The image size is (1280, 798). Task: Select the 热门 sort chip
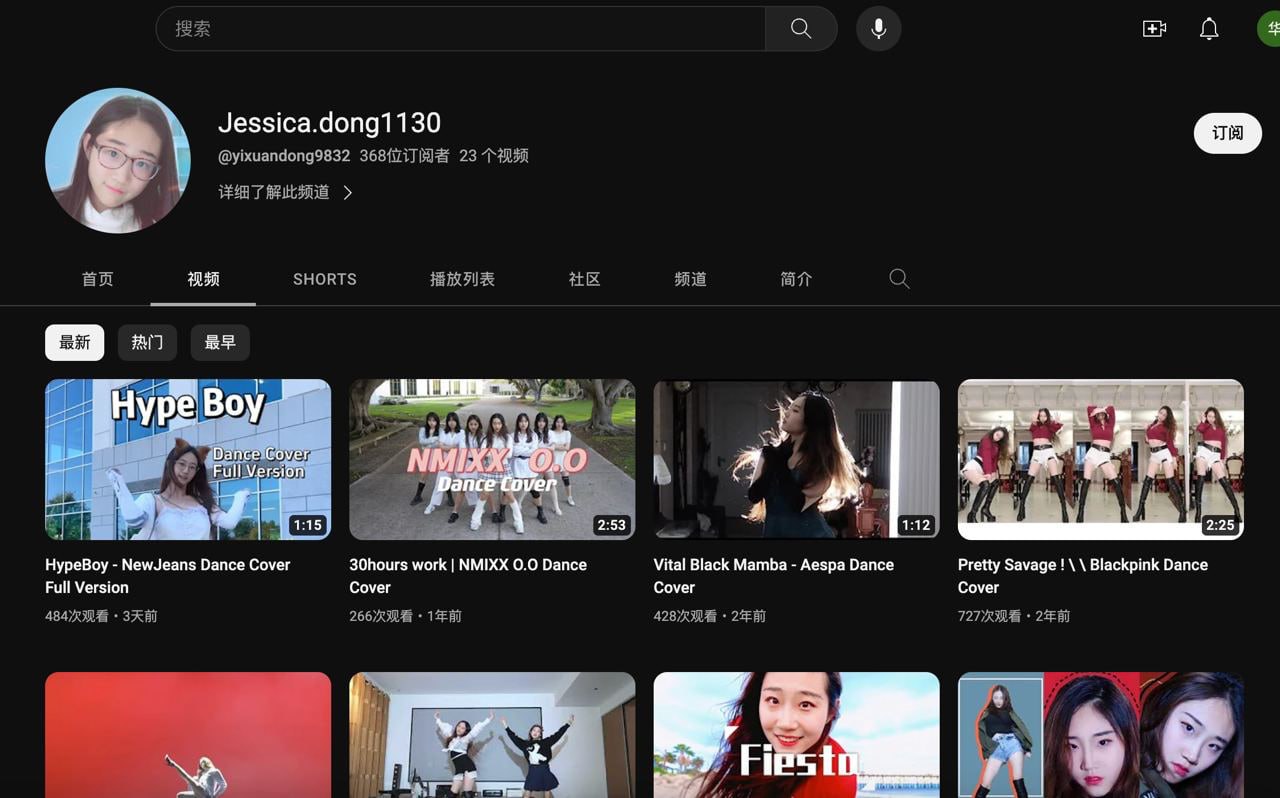147,343
